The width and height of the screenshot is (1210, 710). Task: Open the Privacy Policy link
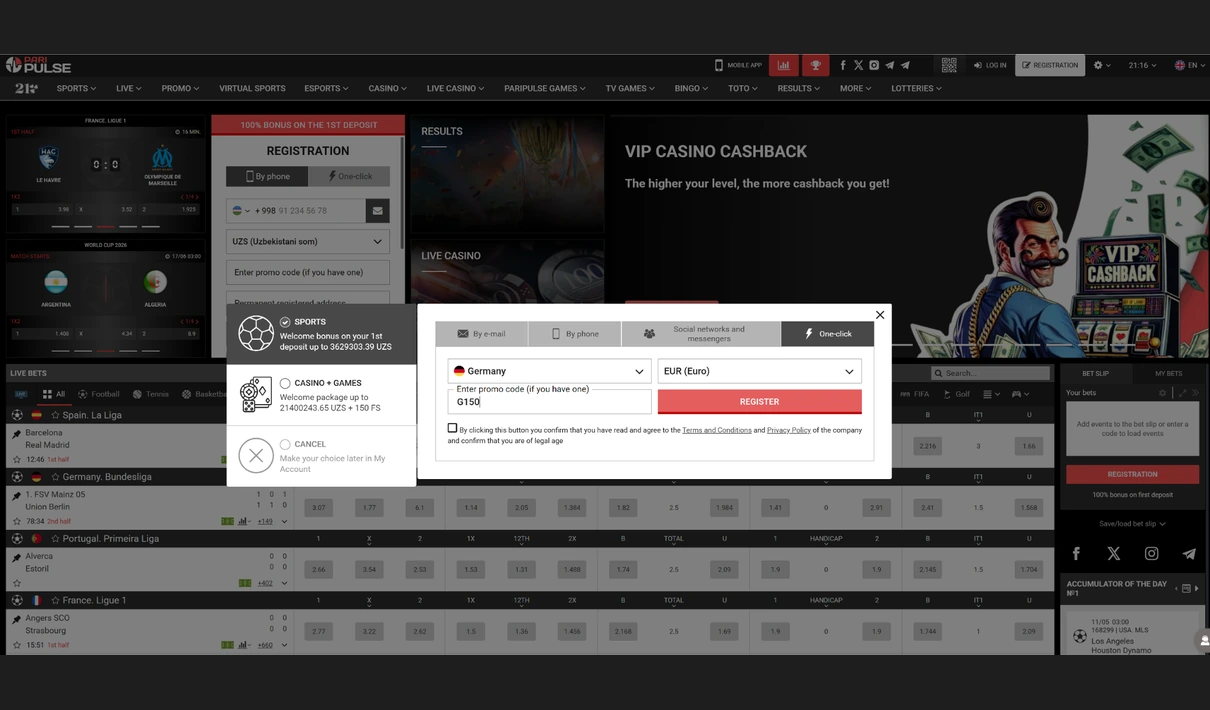pyautogui.click(x=789, y=430)
